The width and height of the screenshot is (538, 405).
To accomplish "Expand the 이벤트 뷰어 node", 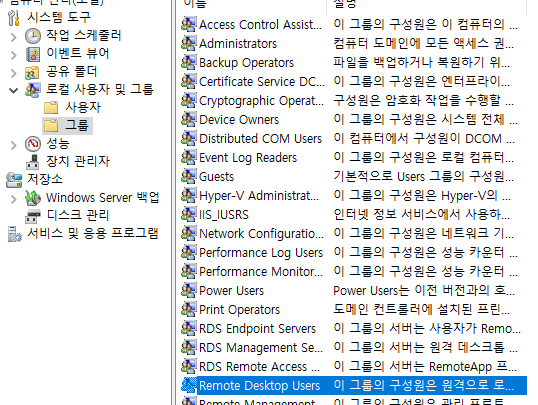I will coord(14,55).
